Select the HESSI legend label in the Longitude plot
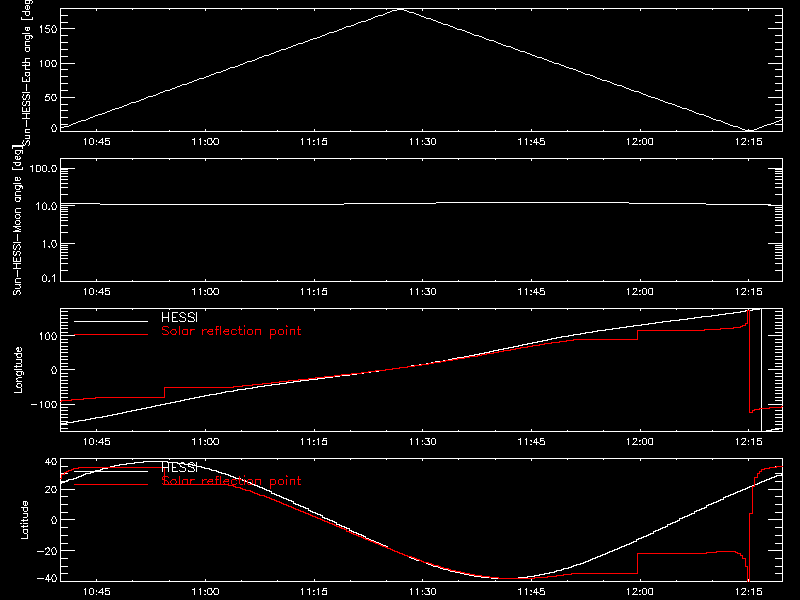Screen dimensions: 800x600 tap(179, 317)
